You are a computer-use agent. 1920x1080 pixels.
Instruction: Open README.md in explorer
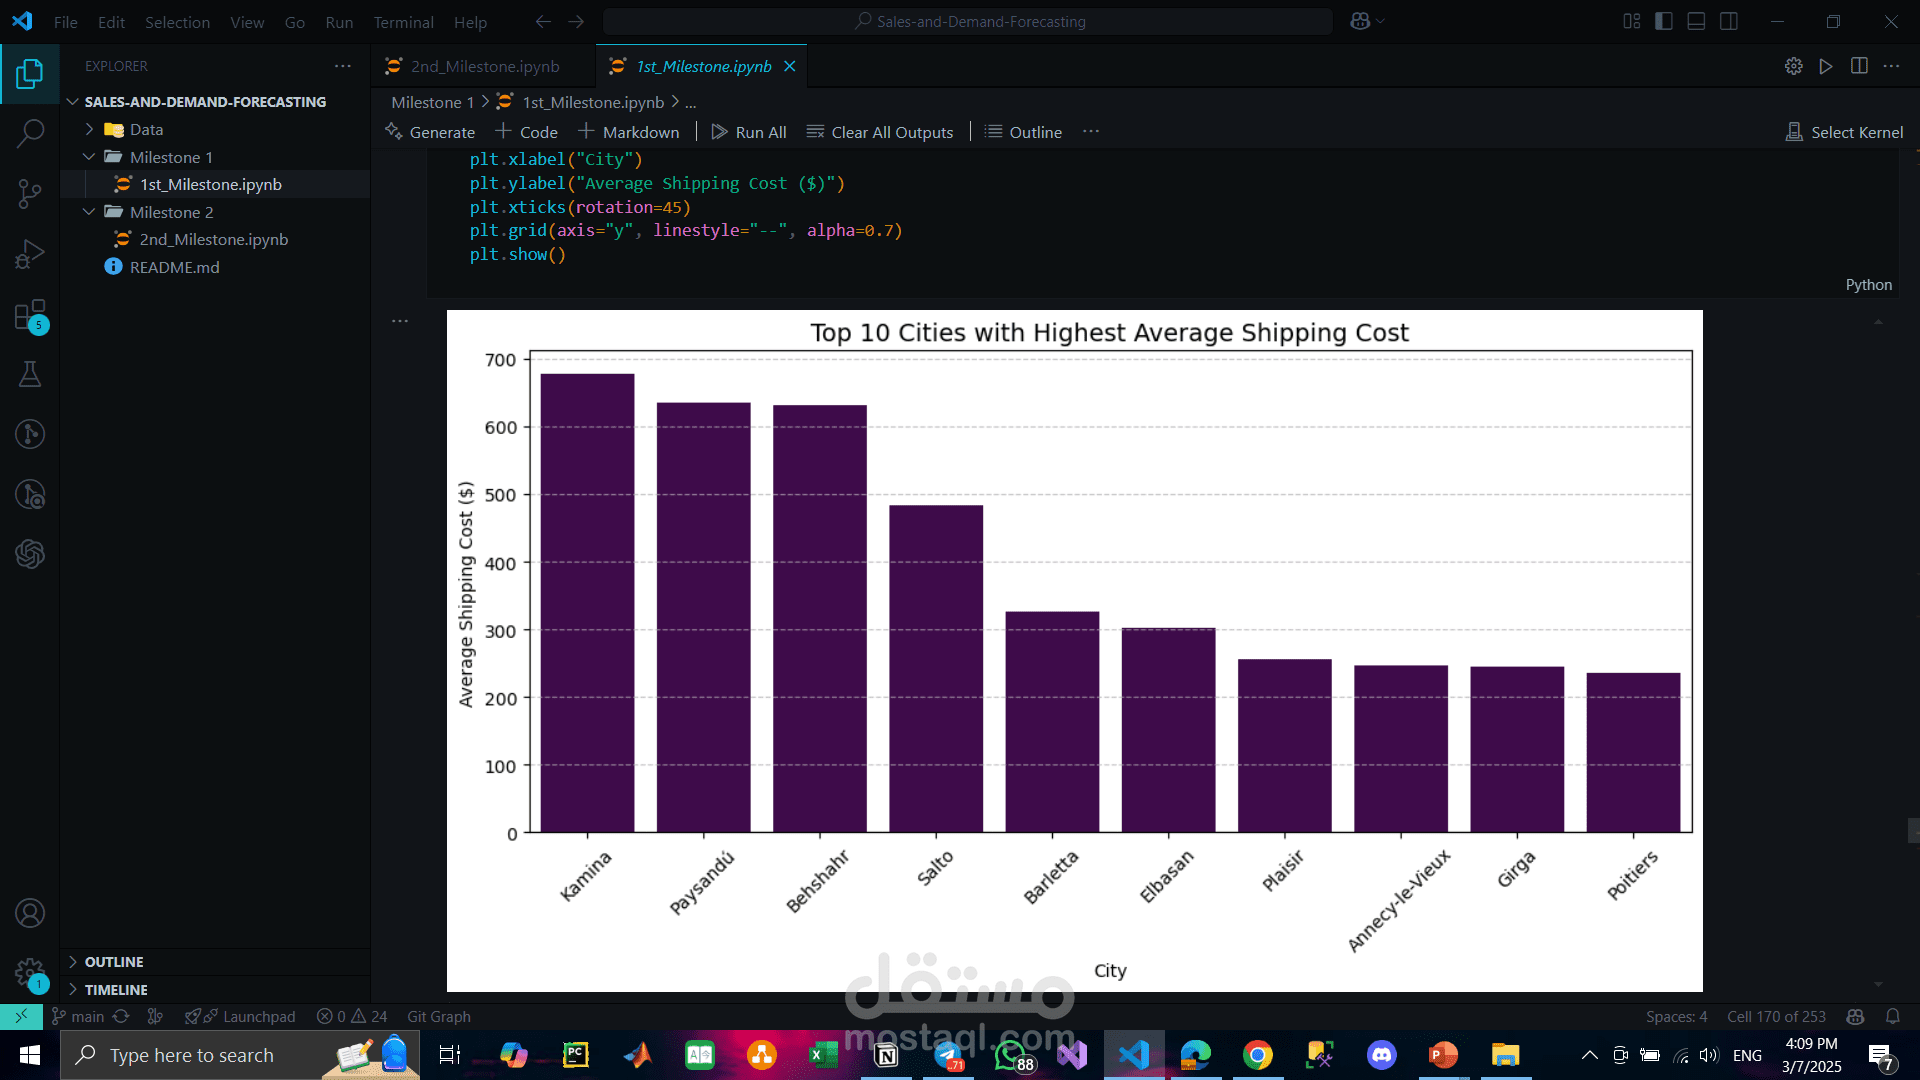[174, 267]
